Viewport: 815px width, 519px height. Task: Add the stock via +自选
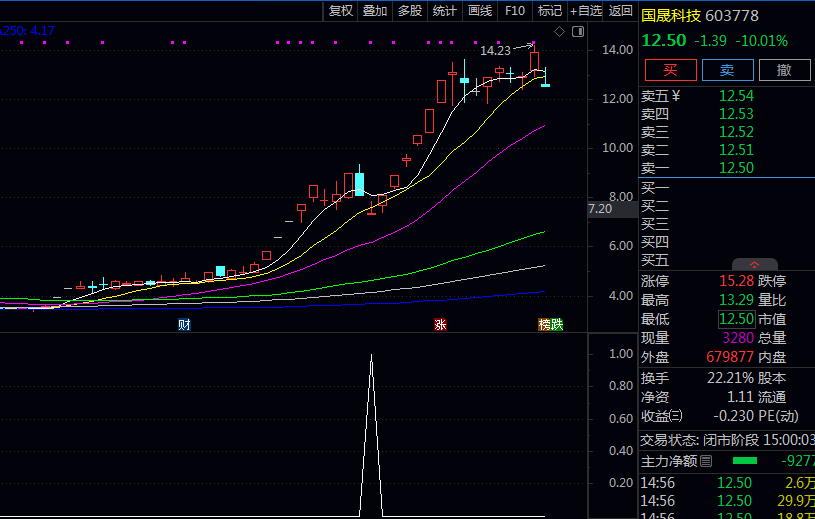pyautogui.click(x=586, y=10)
